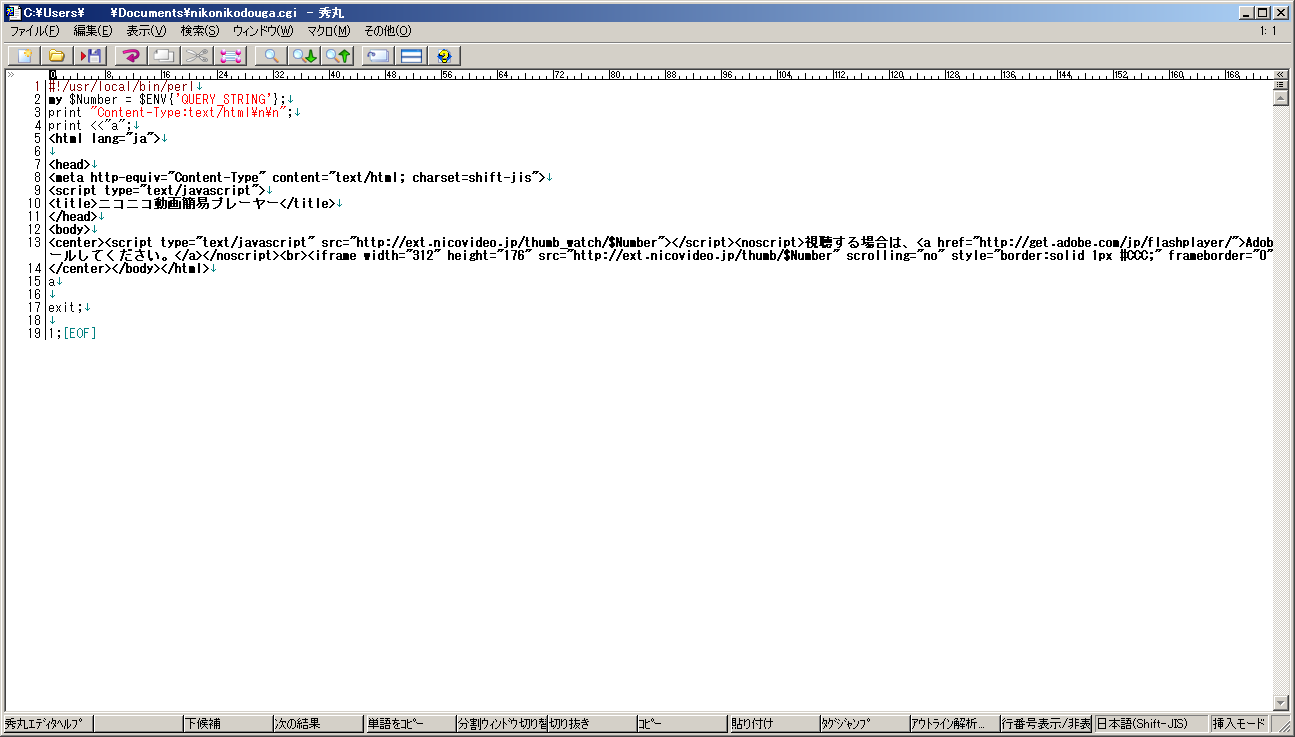The width and height of the screenshot is (1295, 737).
Task: Open search with the plain magnifier icon
Action: 271,56
